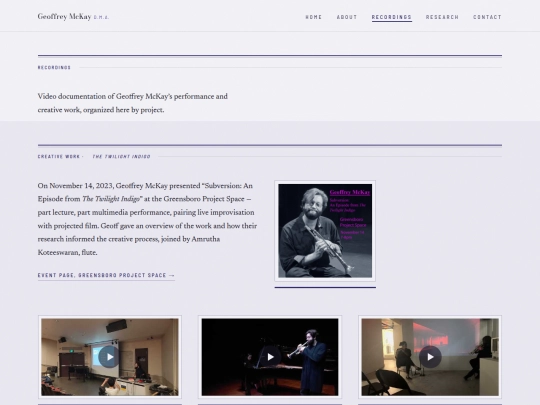Go to the About nav link
The image size is (540, 405).
coord(347,17)
